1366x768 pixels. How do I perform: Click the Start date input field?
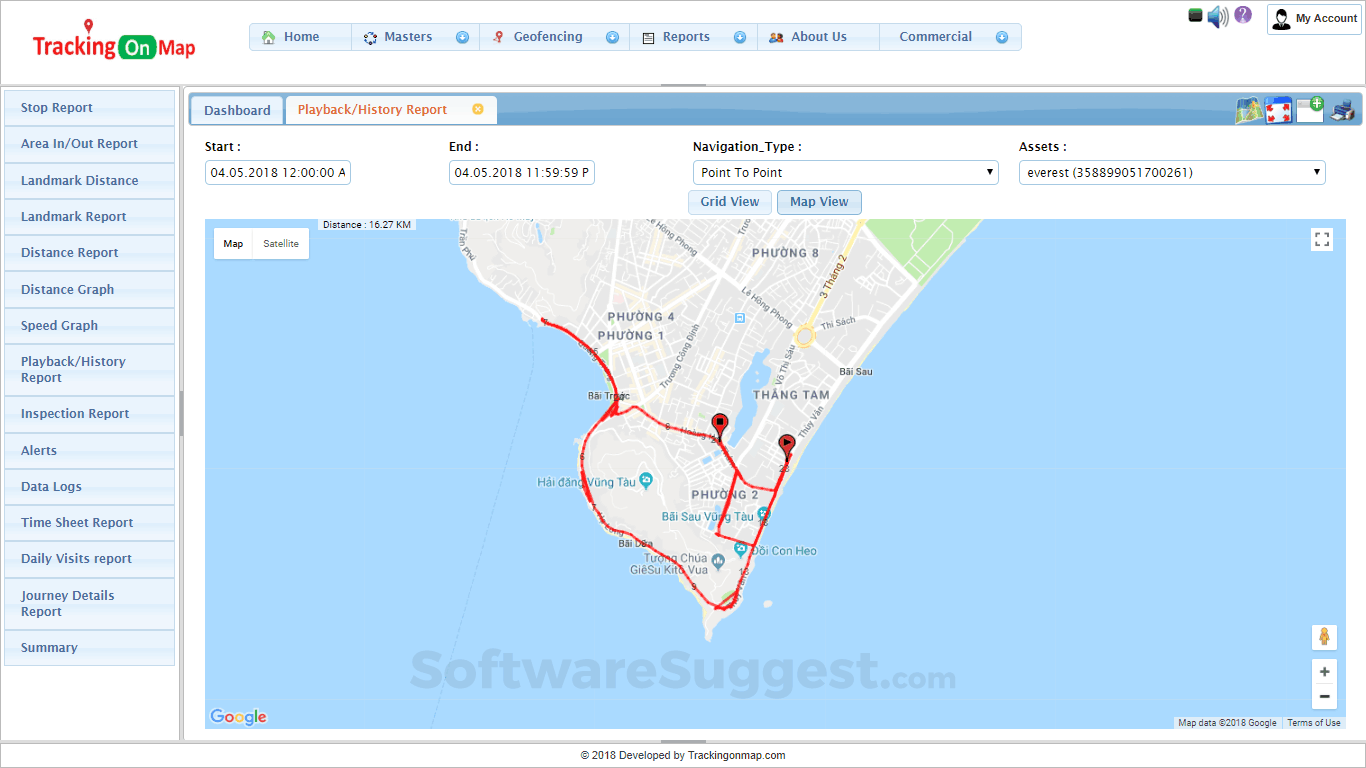(x=277, y=172)
